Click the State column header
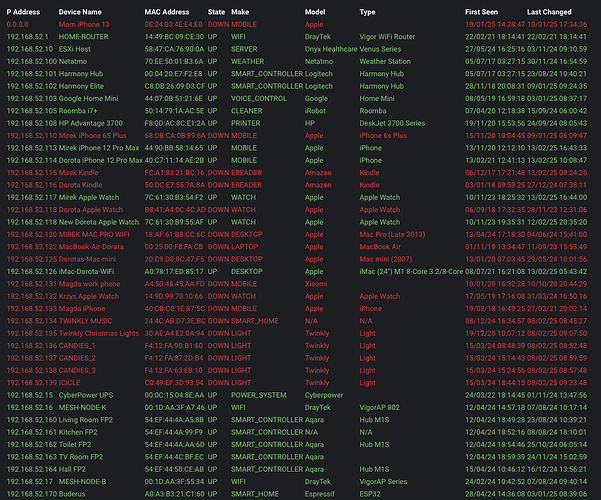Viewport: 601px width, 500px height. point(216,12)
